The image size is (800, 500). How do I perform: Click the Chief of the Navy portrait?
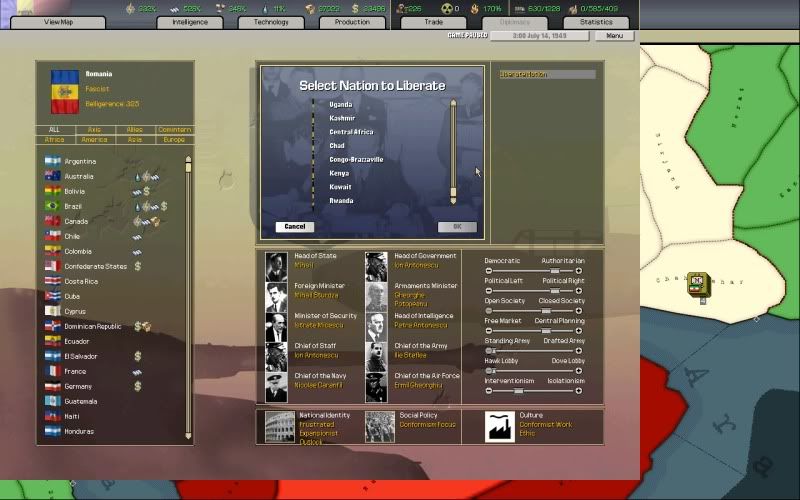pos(276,387)
